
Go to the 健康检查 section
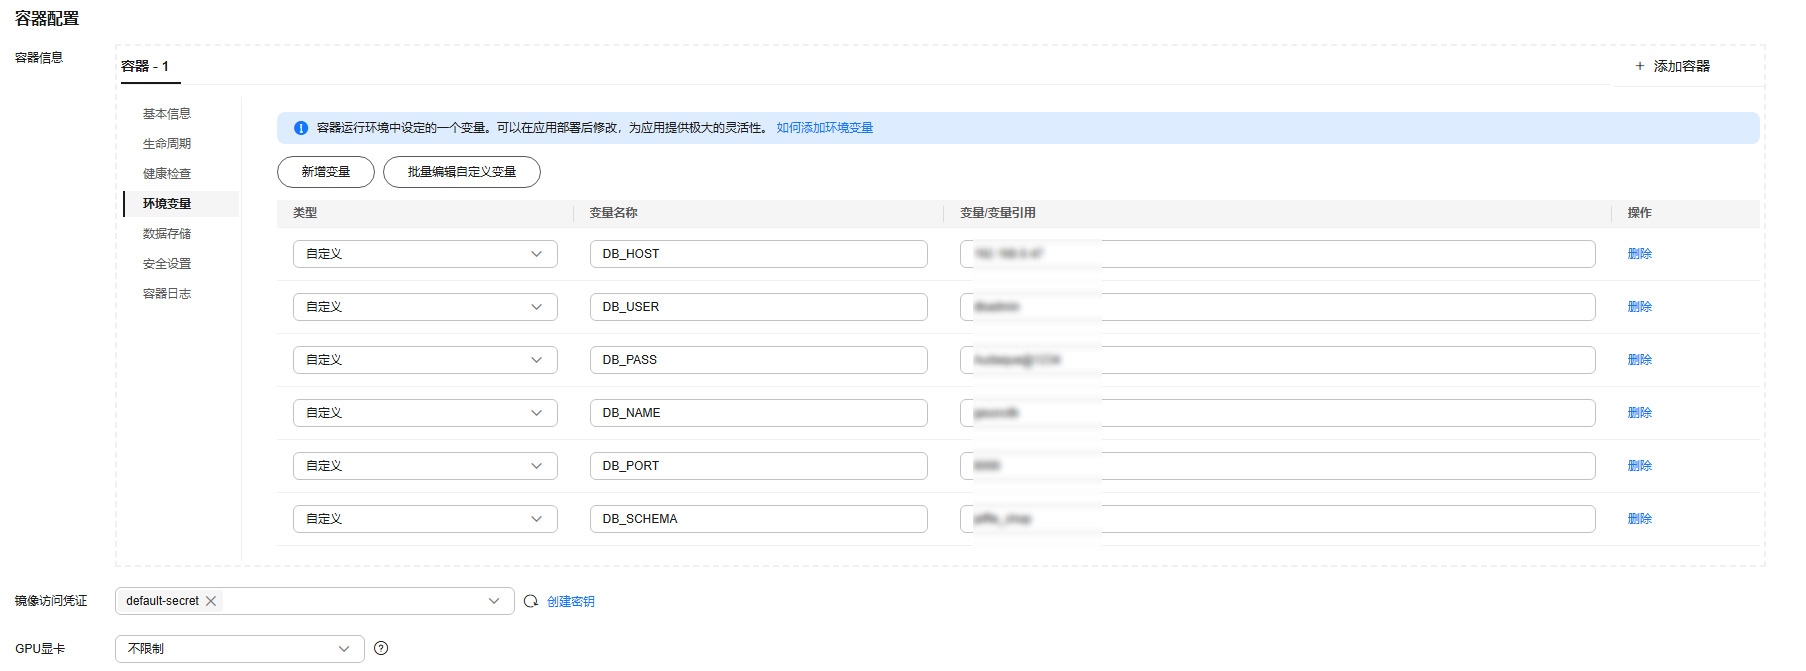(x=167, y=174)
